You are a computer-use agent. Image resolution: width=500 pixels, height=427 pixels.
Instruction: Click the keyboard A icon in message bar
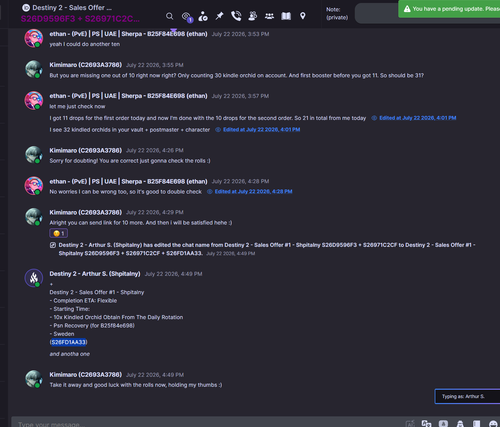tap(443, 424)
